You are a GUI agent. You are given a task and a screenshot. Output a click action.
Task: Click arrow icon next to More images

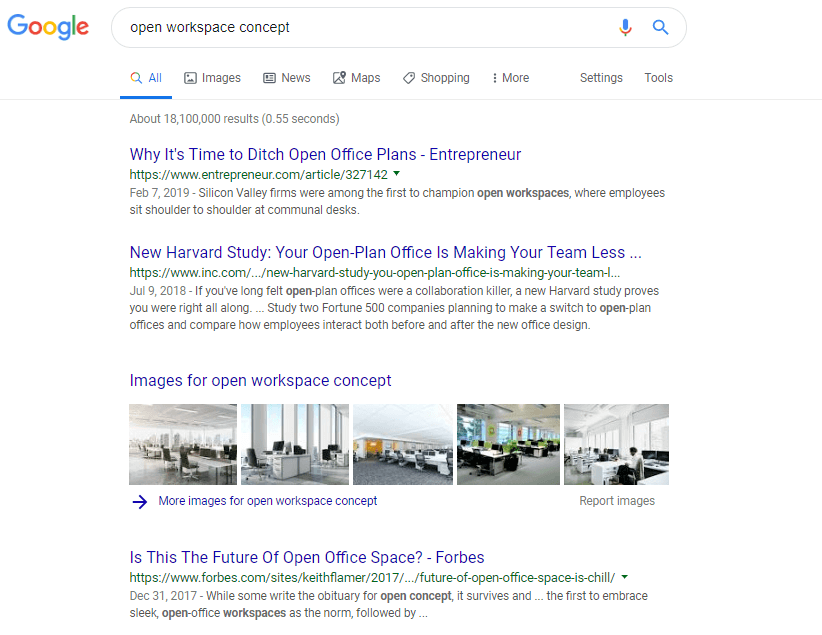point(139,501)
